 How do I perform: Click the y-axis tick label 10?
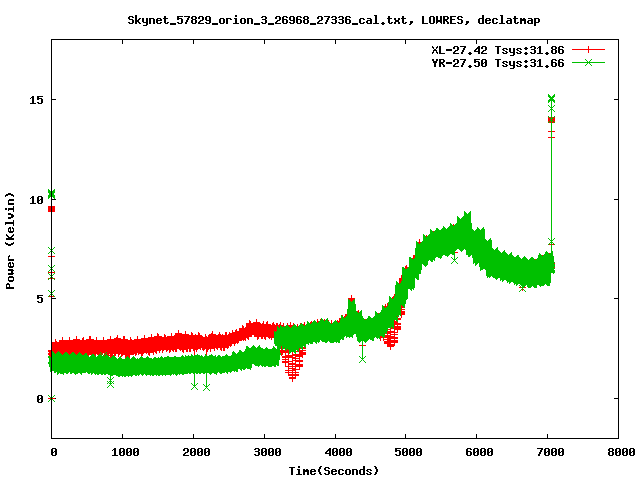click(x=36, y=200)
